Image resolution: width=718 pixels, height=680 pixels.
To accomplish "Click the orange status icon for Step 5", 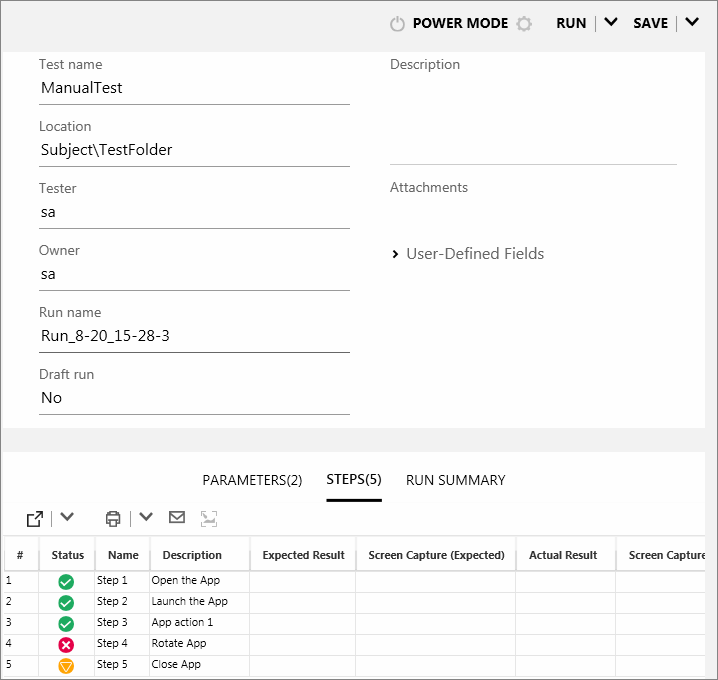I will [x=66, y=665].
